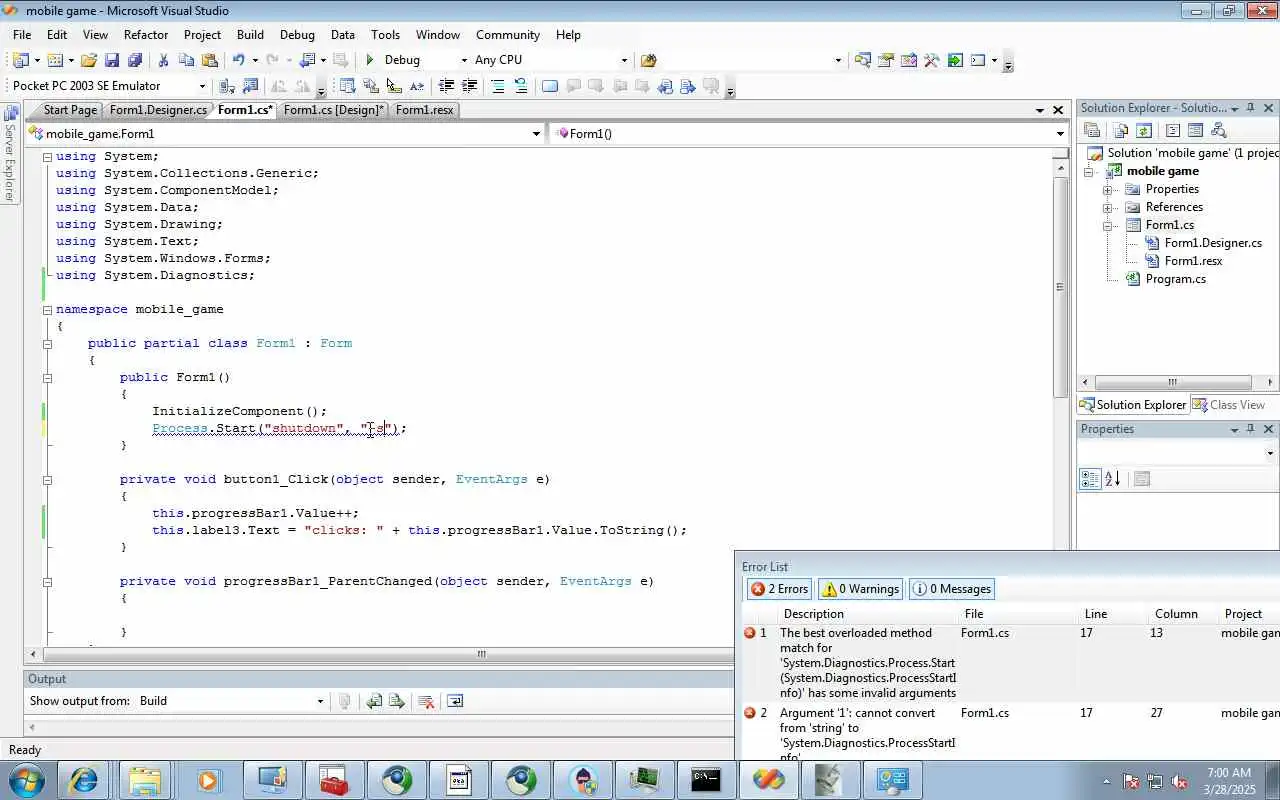Click the Toggle bookmark icon
Viewport: 1280px width, 800px height.
(550, 86)
